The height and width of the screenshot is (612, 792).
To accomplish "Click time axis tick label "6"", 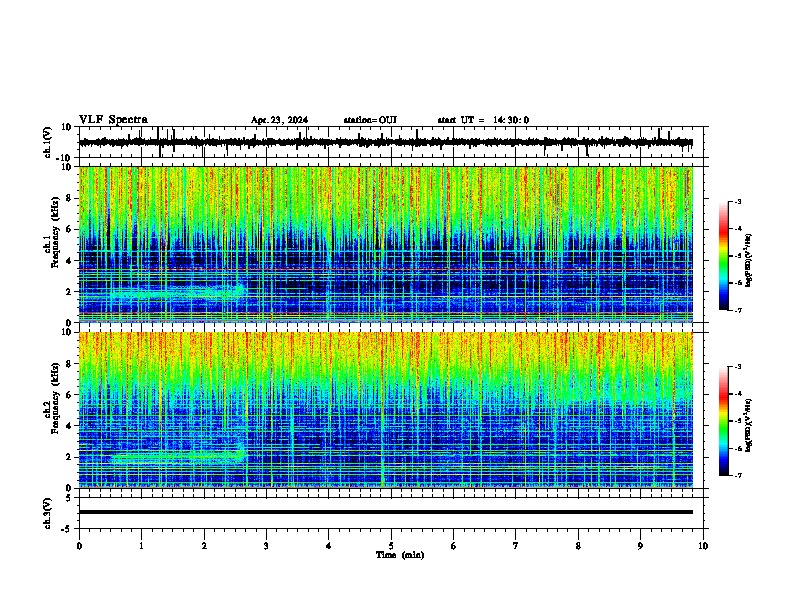I will click(x=454, y=546).
